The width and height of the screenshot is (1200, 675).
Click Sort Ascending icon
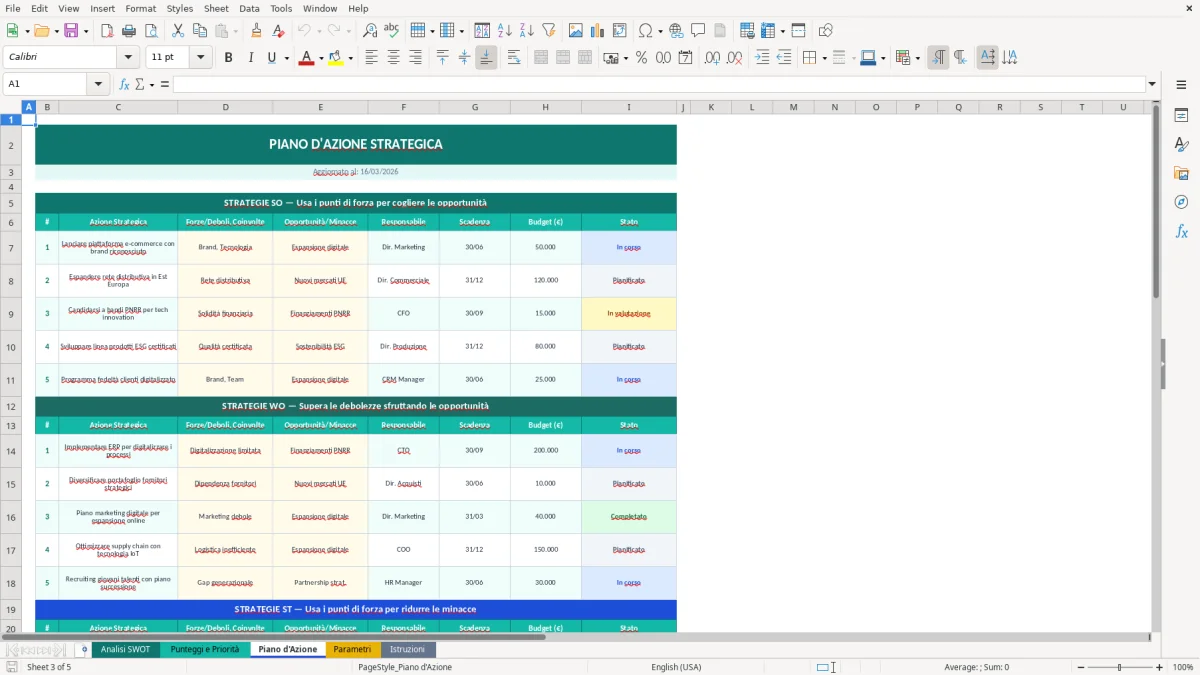tap(505, 31)
